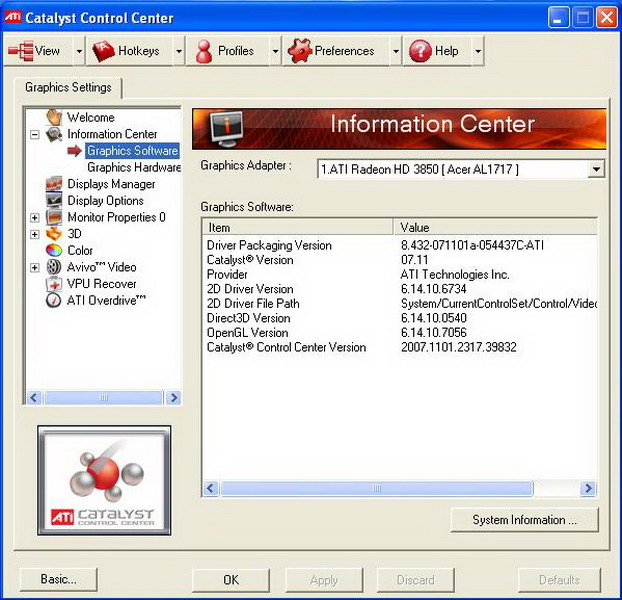The height and width of the screenshot is (600, 622).
Task: Expand the Avivo Video tree node
Action: click(35, 267)
